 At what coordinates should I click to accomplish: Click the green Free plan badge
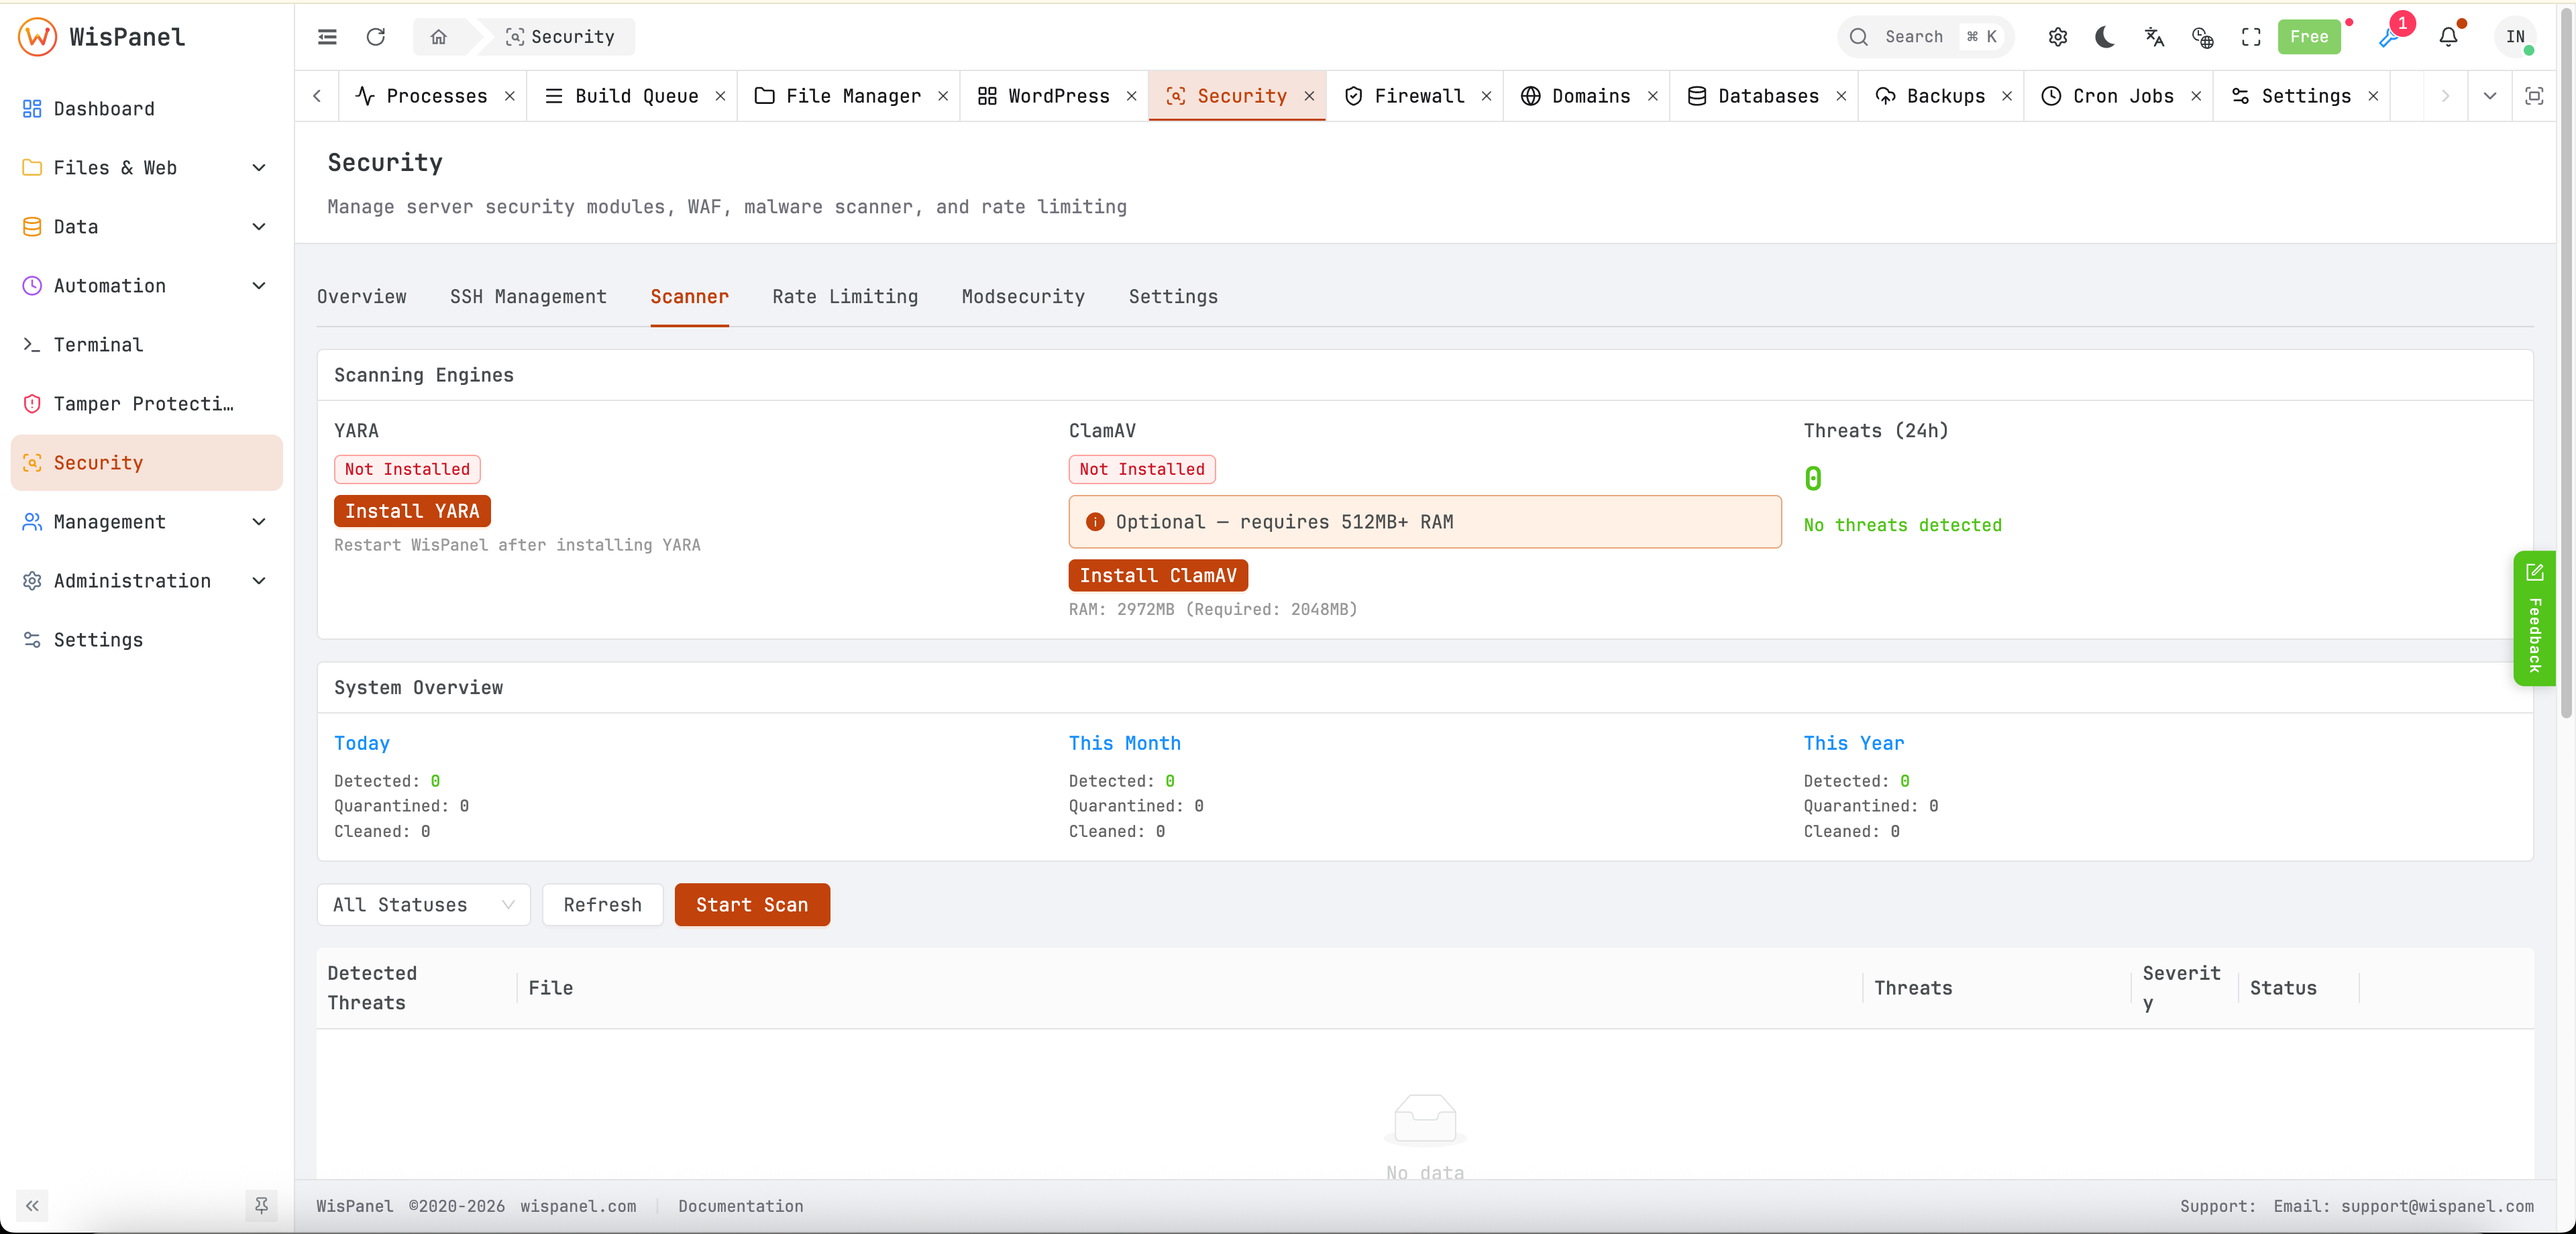pos(2309,37)
